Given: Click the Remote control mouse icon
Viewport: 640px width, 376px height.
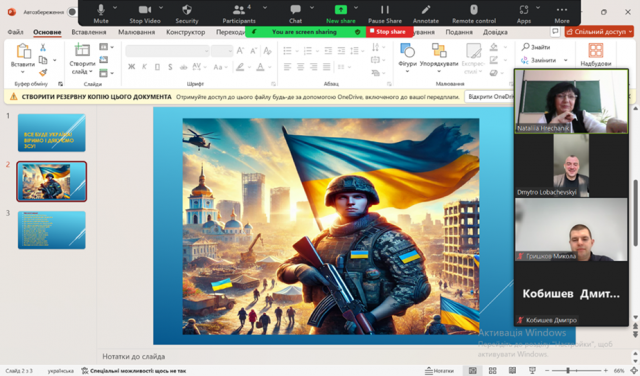Looking at the screenshot, I should click(x=474, y=9).
